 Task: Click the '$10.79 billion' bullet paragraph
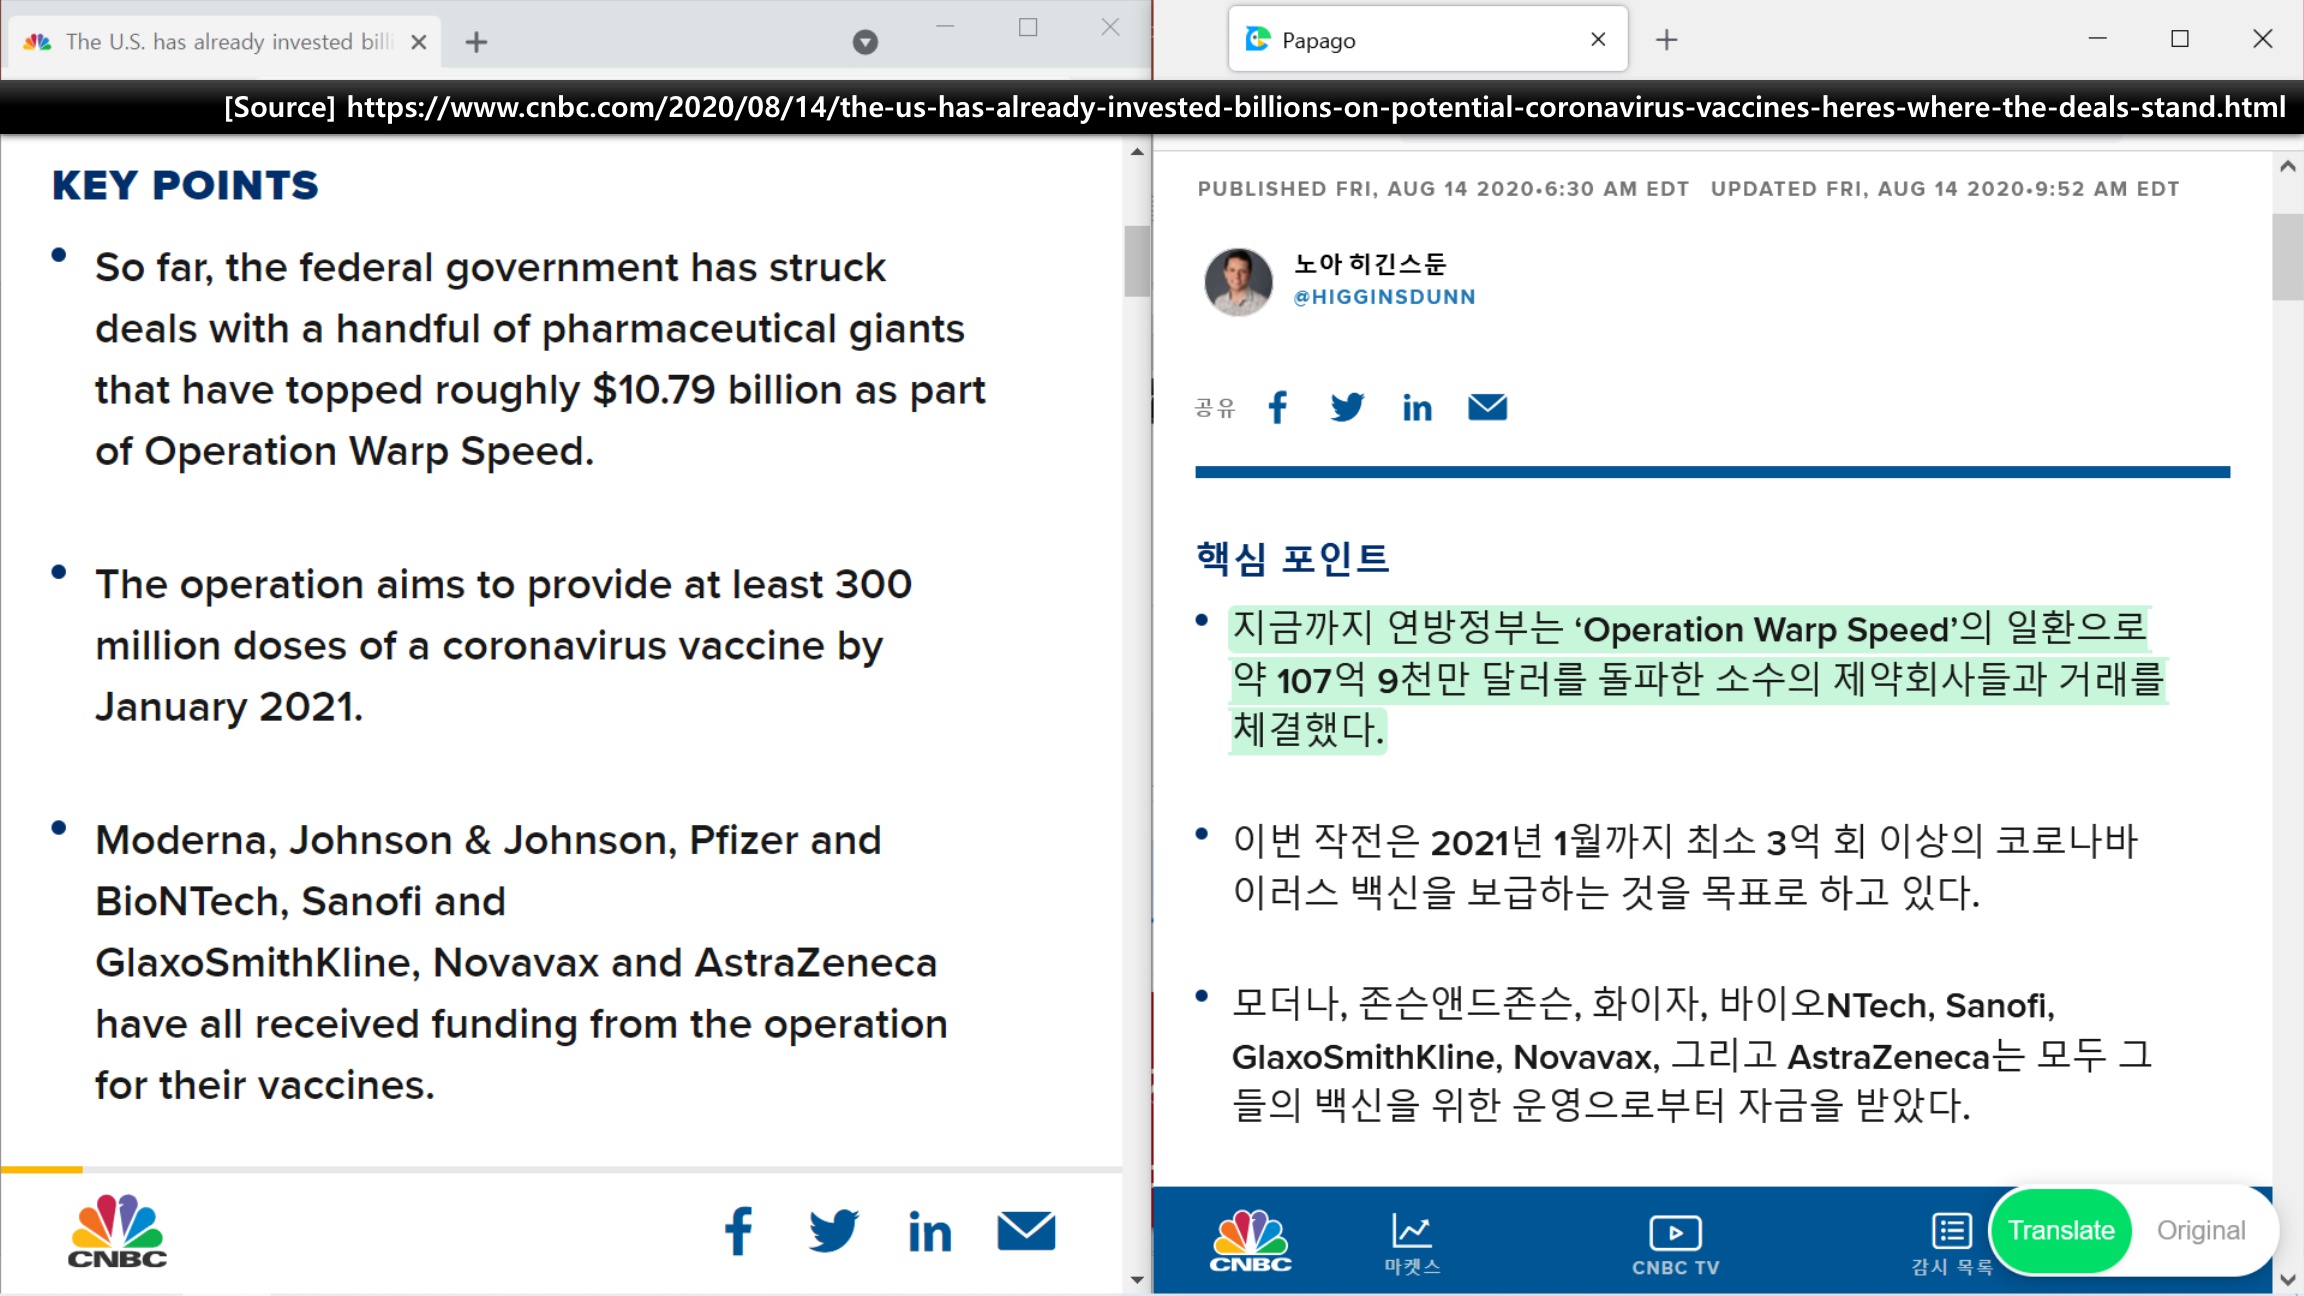(540, 359)
